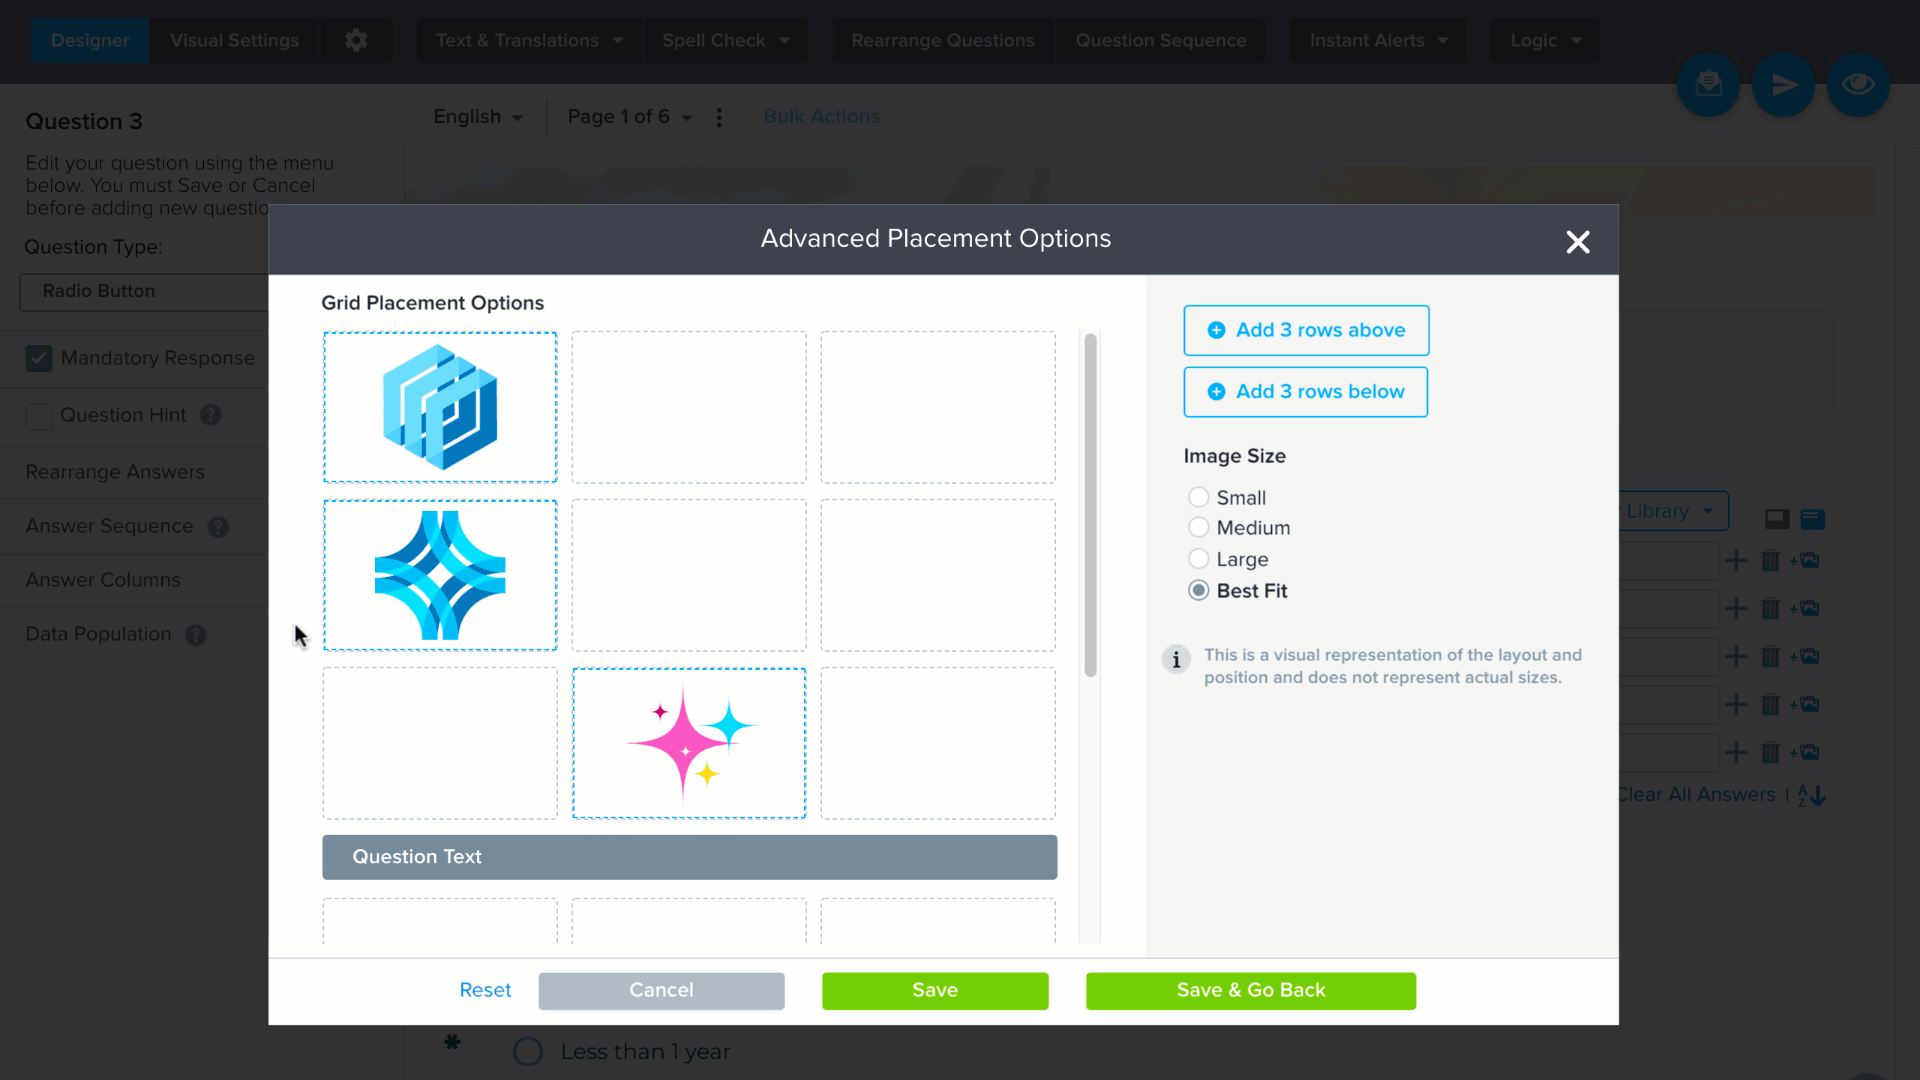The width and height of the screenshot is (1920, 1080).
Task: Click the info icon beside layout note
Action: pyautogui.click(x=1176, y=659)
